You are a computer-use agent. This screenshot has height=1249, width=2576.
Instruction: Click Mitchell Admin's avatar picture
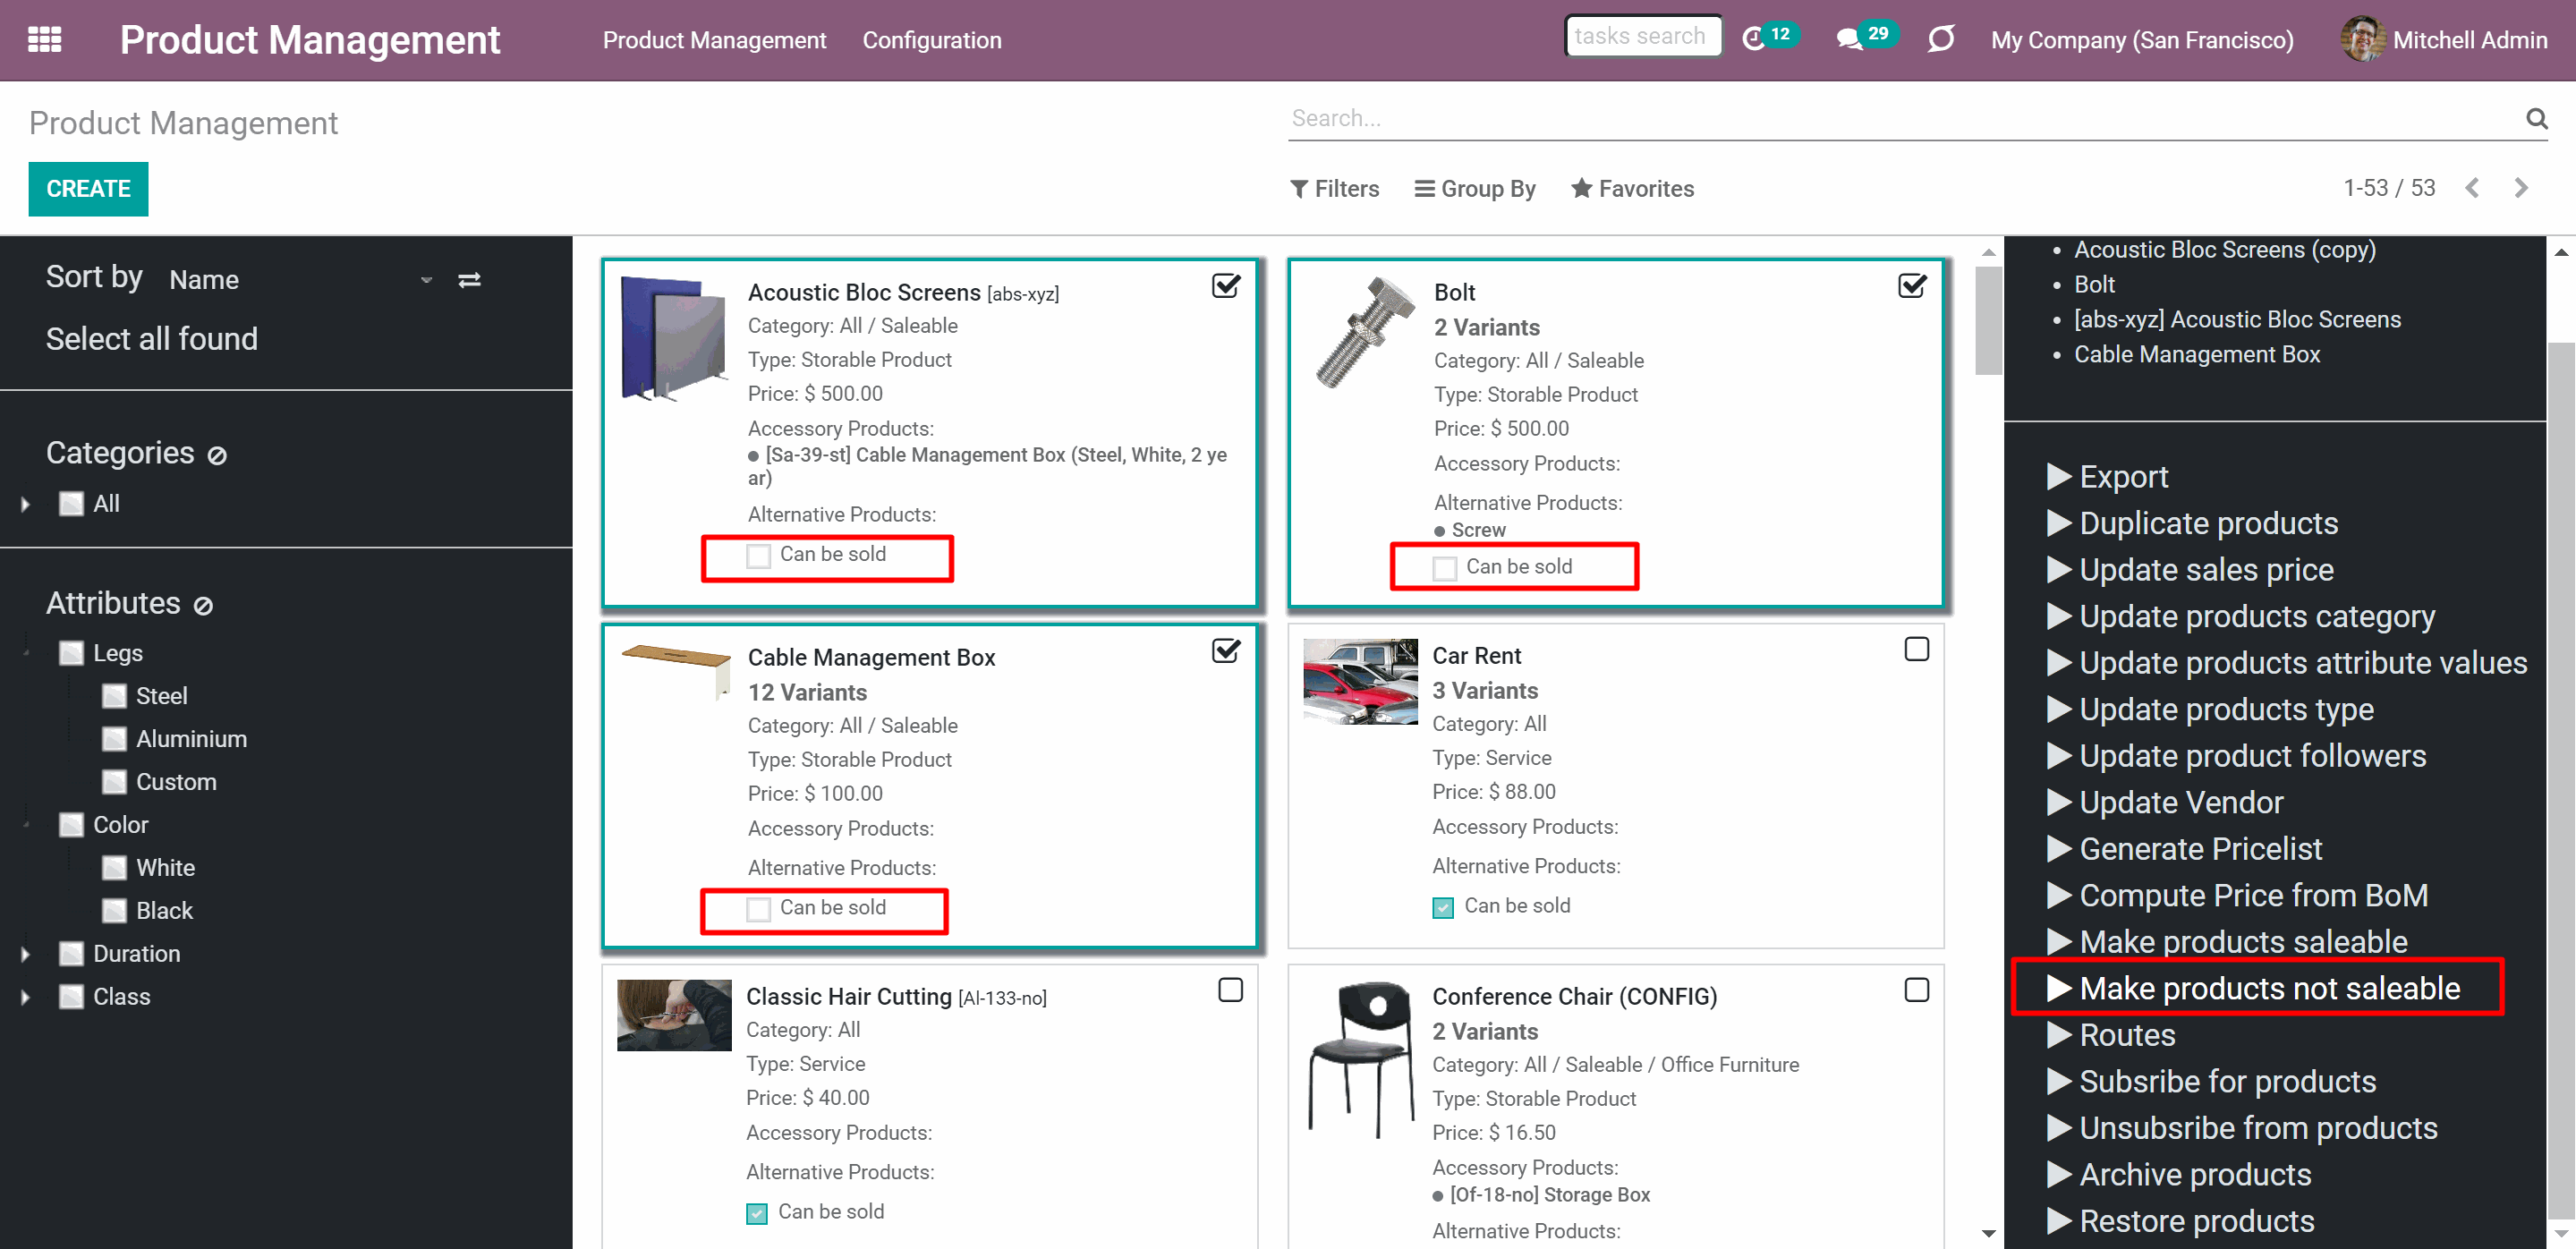pos(2362,39)
